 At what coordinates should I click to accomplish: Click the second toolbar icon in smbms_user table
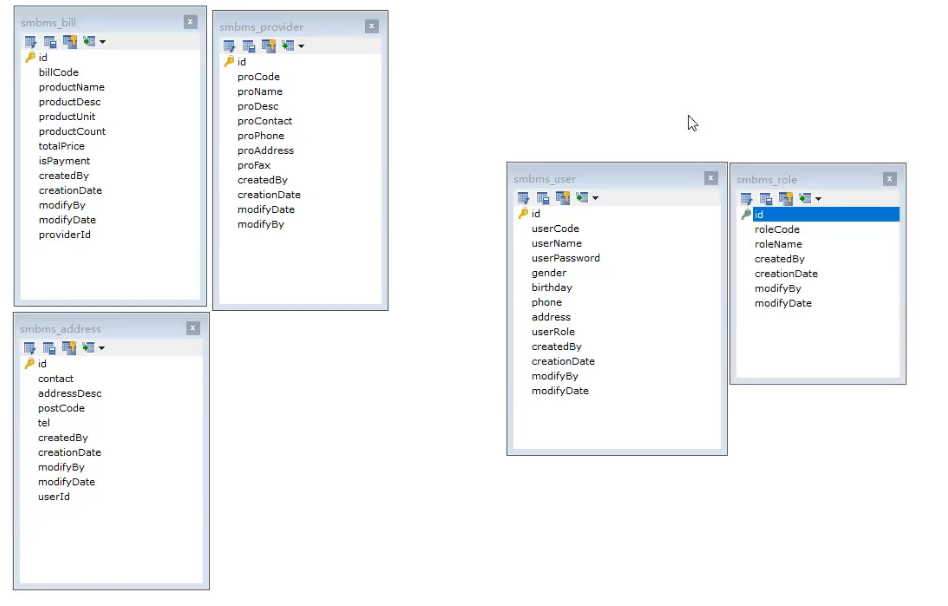[x=543, y=198]
